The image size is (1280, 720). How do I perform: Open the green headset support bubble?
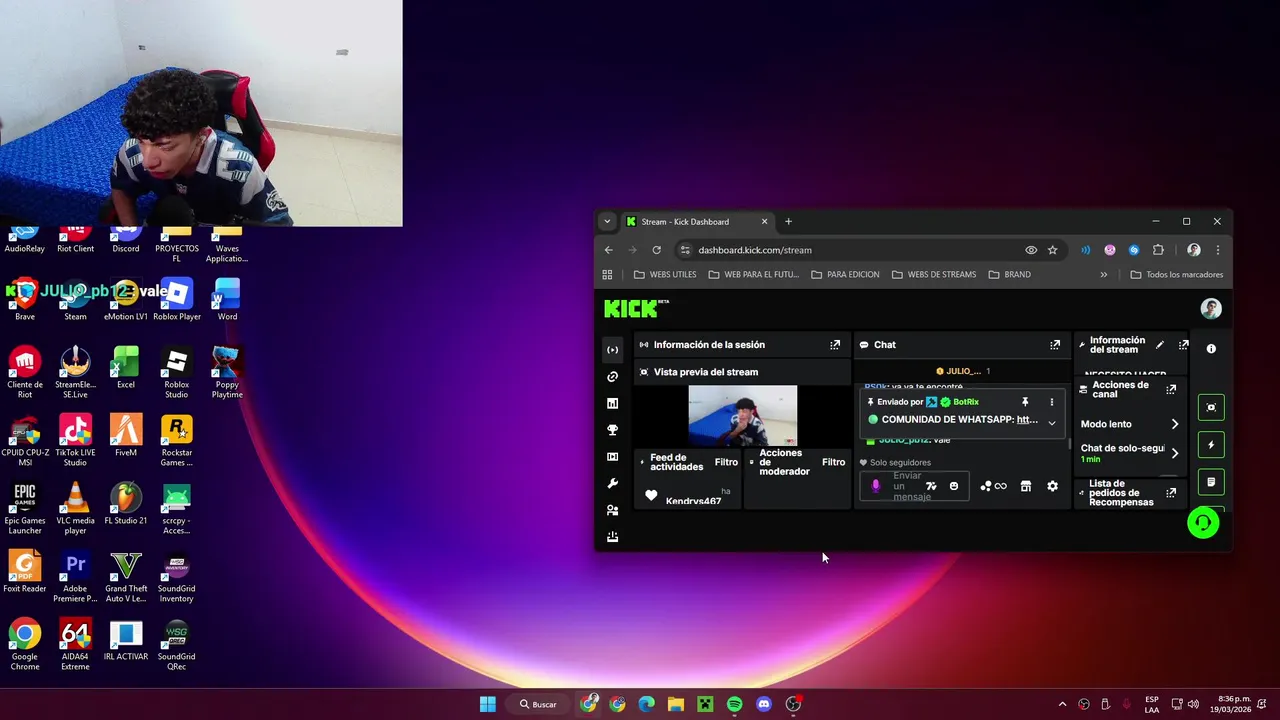1203,522
